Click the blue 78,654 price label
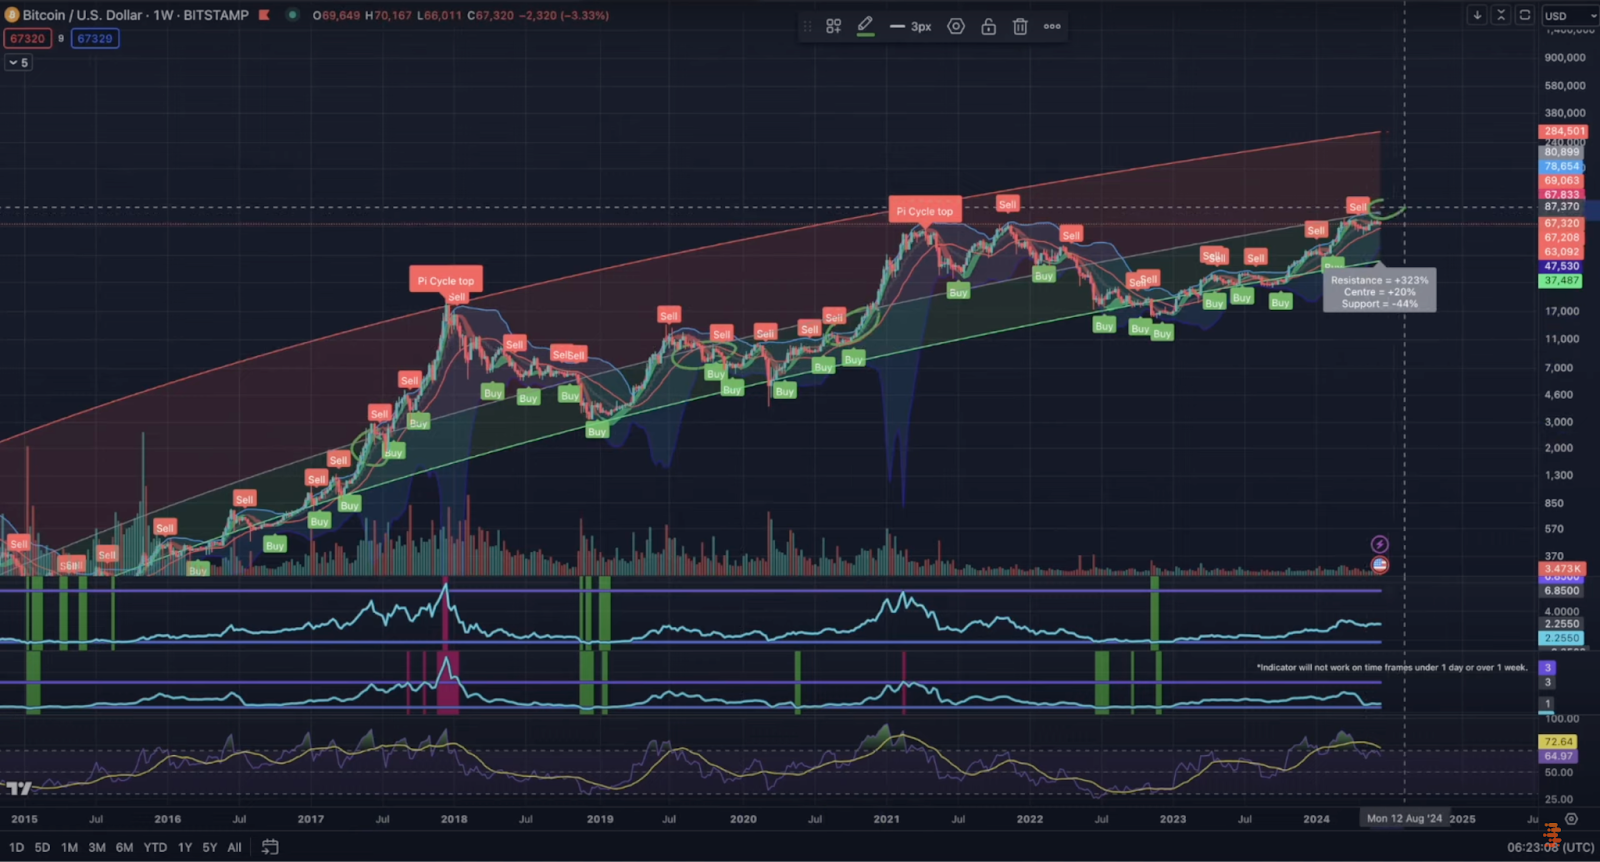This screenshot has width=1600, height=862. (x=1561, y=166)
